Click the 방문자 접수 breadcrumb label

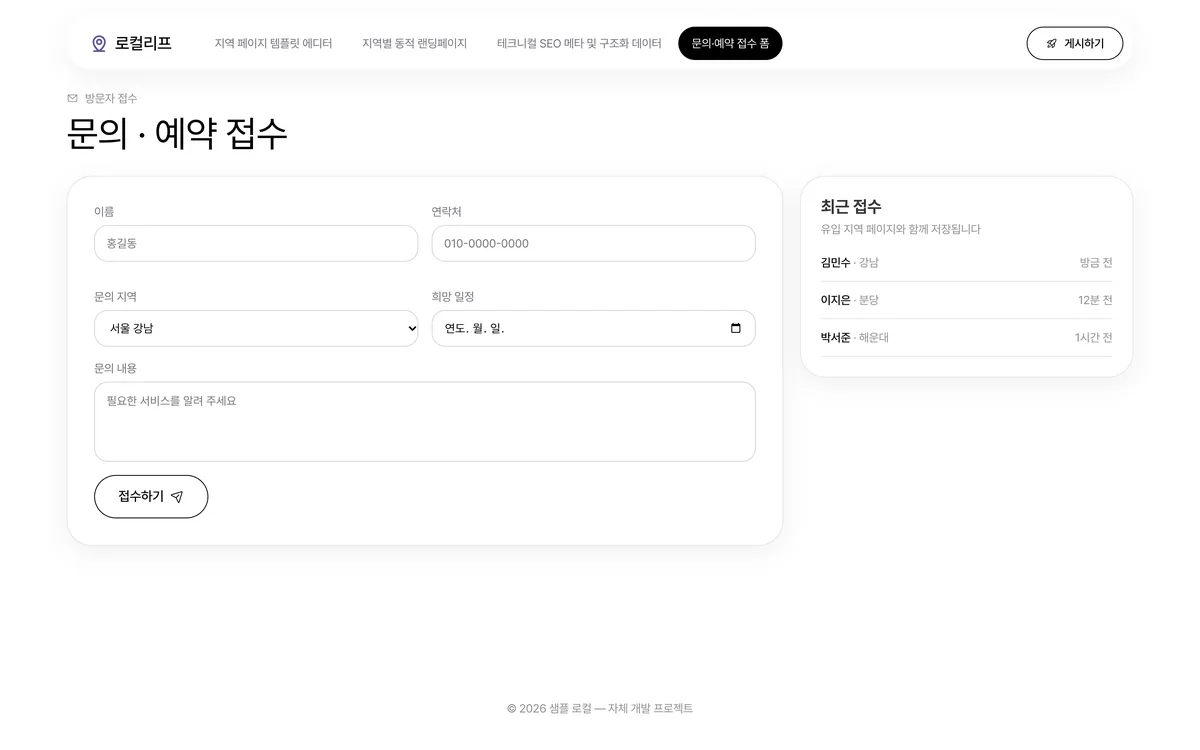pyautogui.click(x=111, y=98)
